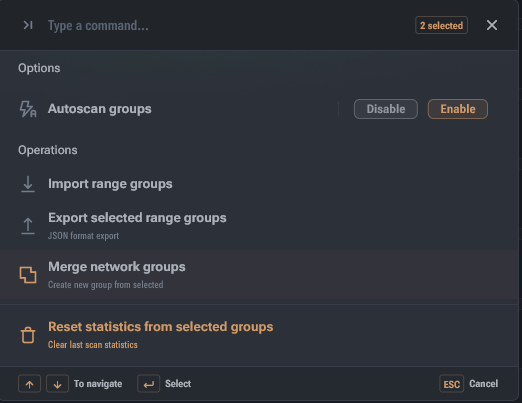The height and width of the screenshot is (403, 522).
Task: Click the Reset statistics trash icon
Action: pyautogui.click(x=28, y=335)
